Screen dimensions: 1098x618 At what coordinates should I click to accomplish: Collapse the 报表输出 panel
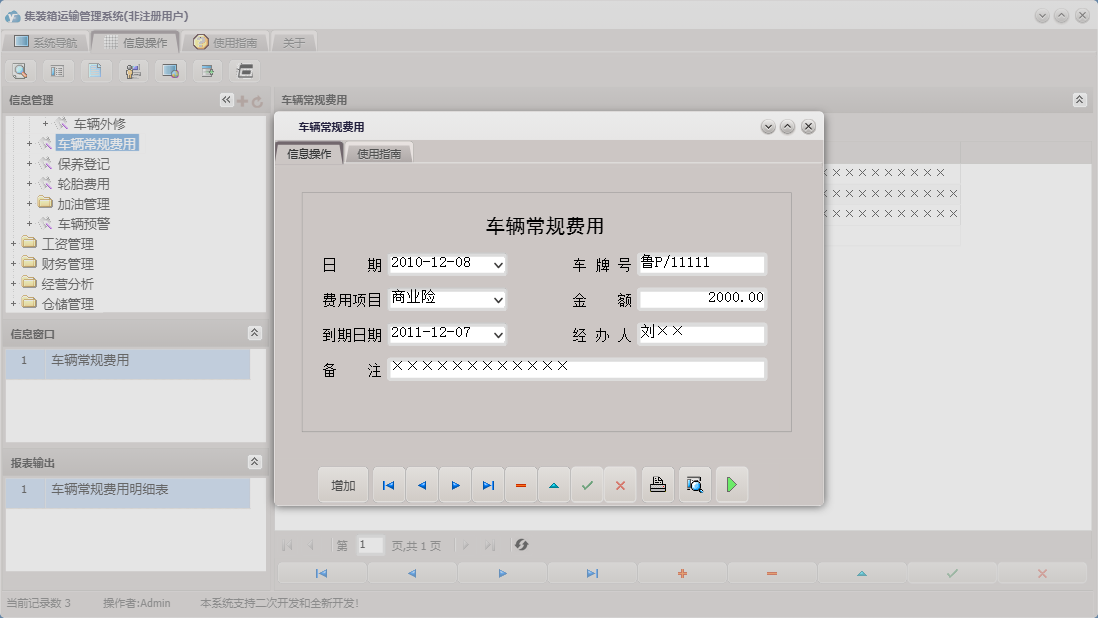255,463
